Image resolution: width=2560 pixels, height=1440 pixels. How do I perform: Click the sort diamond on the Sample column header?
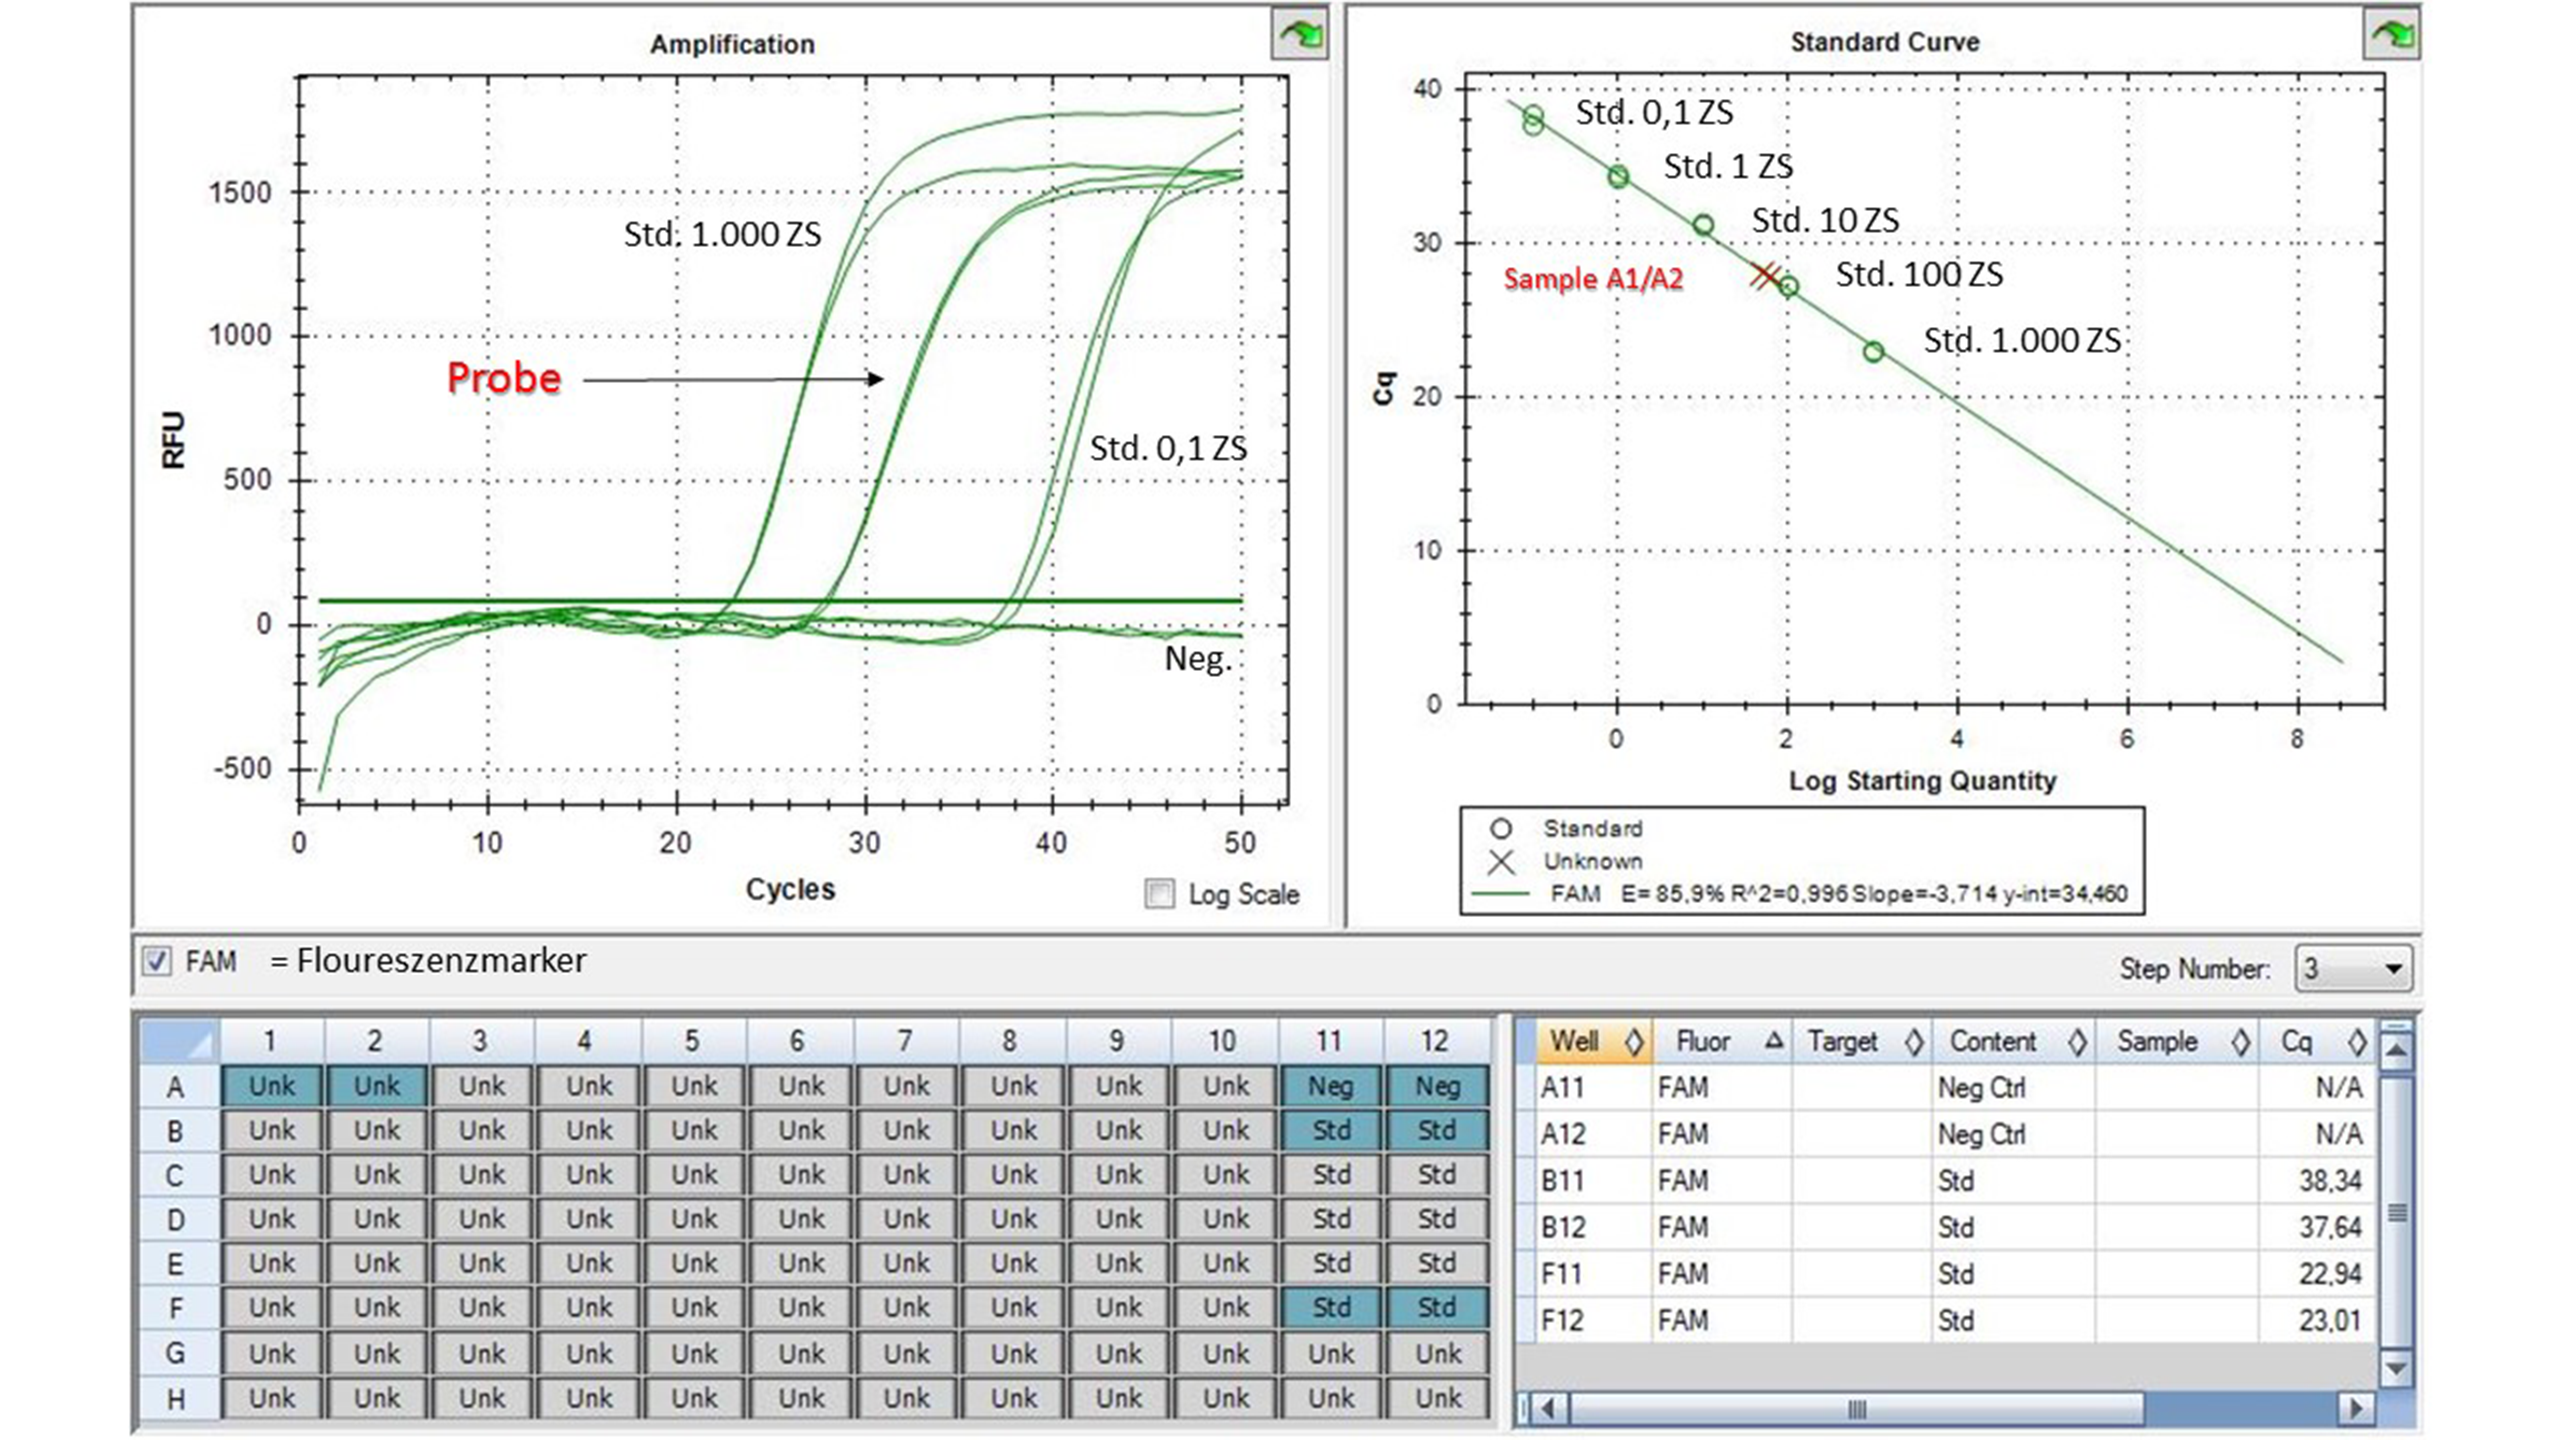(2239, 1041)
